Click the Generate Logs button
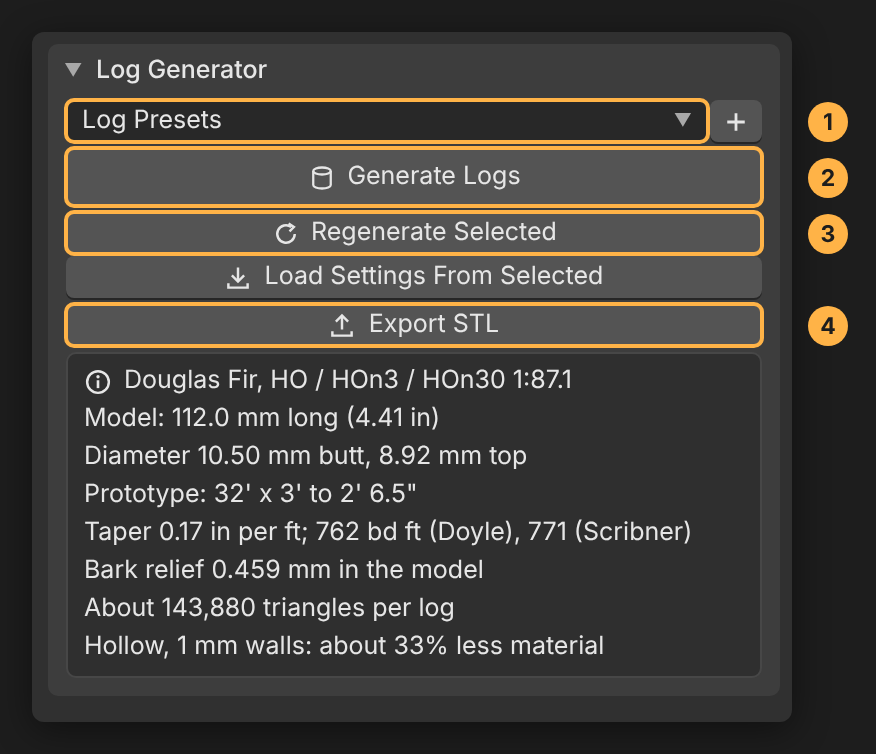 [414, 177]
